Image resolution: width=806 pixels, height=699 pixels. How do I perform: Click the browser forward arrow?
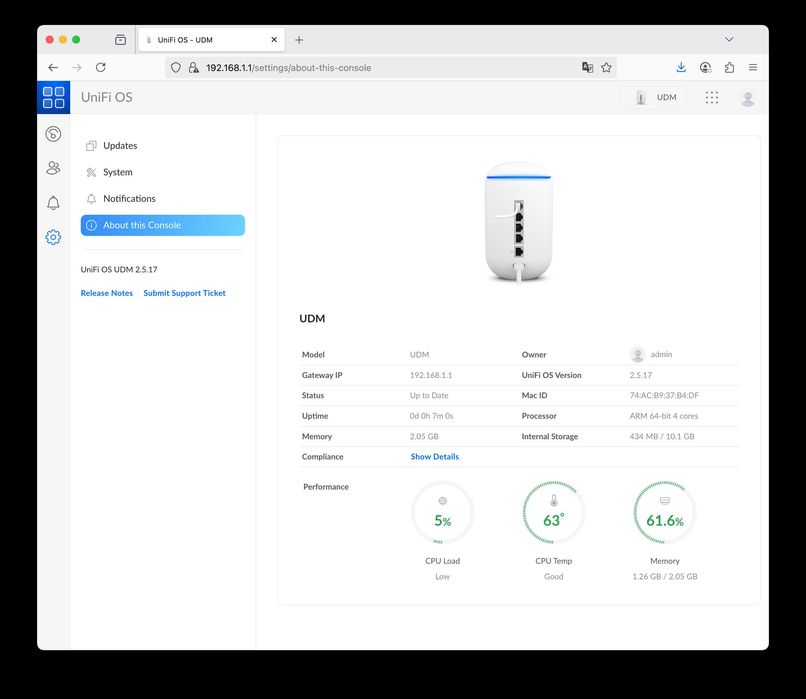coord(77,67)
